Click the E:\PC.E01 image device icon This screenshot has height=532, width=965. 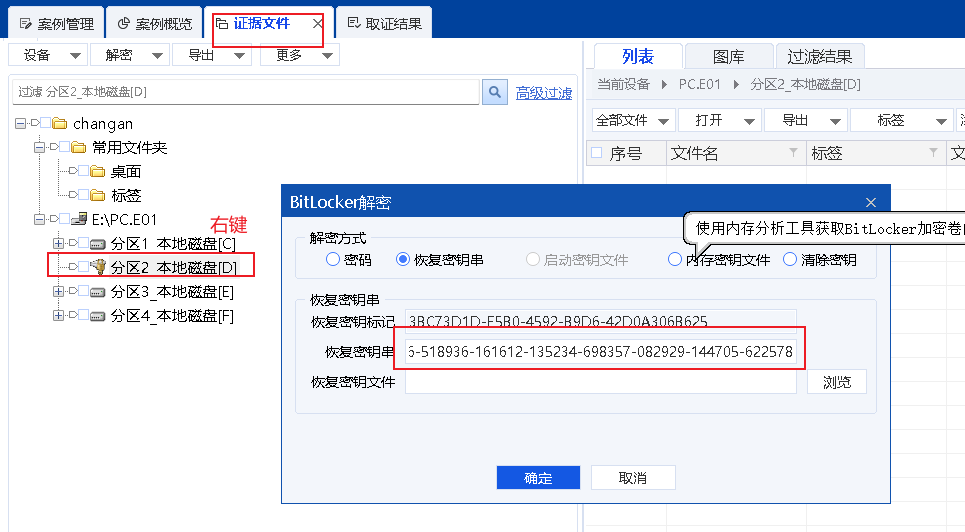pyautogui.click(x=79, y=219)
